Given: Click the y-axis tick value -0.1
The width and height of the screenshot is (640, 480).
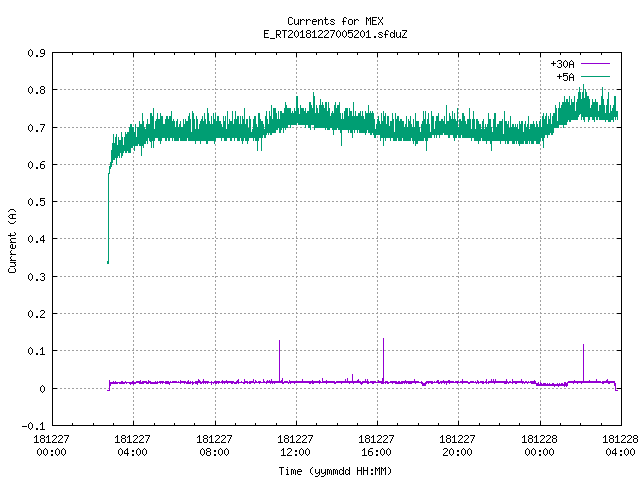Looking at the screenshot, I should [34, 426].
